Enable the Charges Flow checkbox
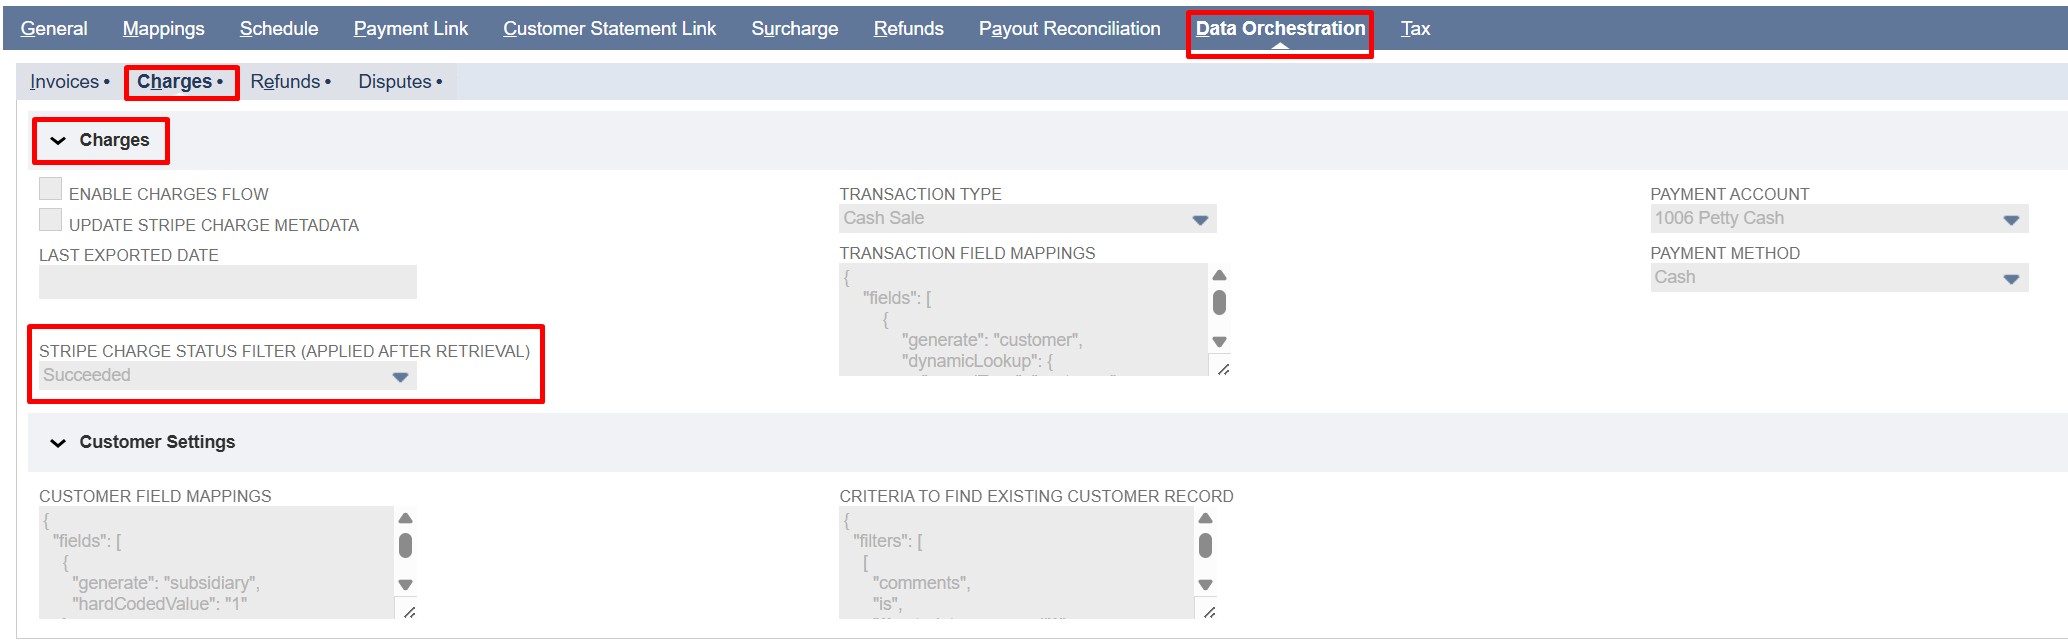The width and height of the screenshot is (2068, 641). click(x=51, y=189)
